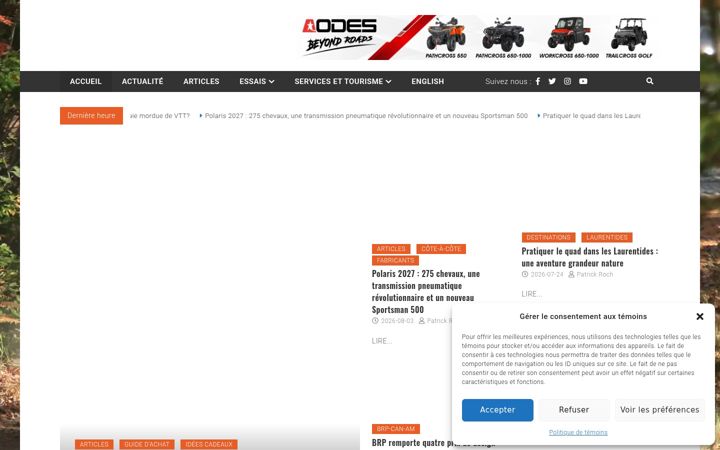Click date 2026-07-24 on Laurentides article
Screen dimensions: 720x450
[x=546, y=274]
